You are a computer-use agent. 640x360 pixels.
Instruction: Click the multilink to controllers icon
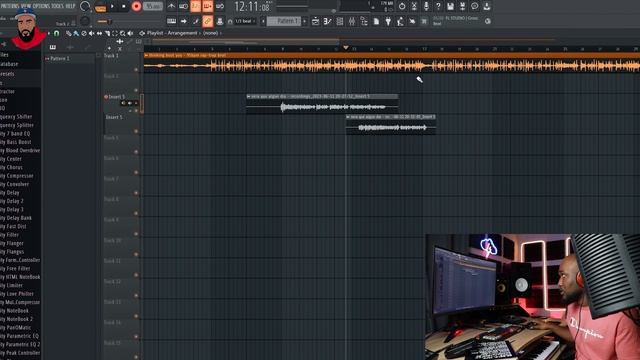(220, 21)
